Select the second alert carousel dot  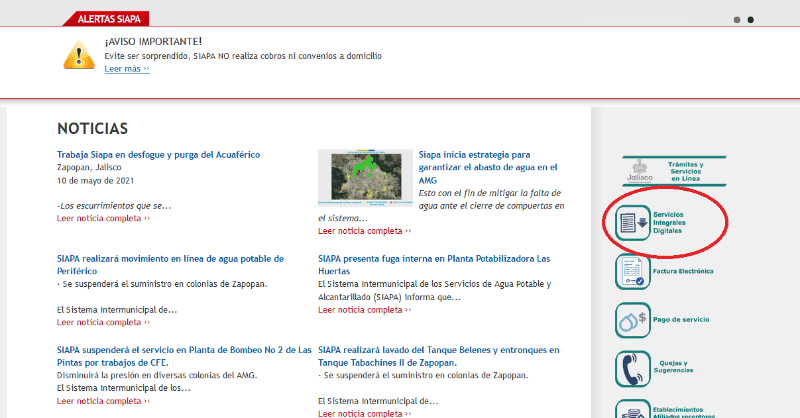[x=751, y=19]
